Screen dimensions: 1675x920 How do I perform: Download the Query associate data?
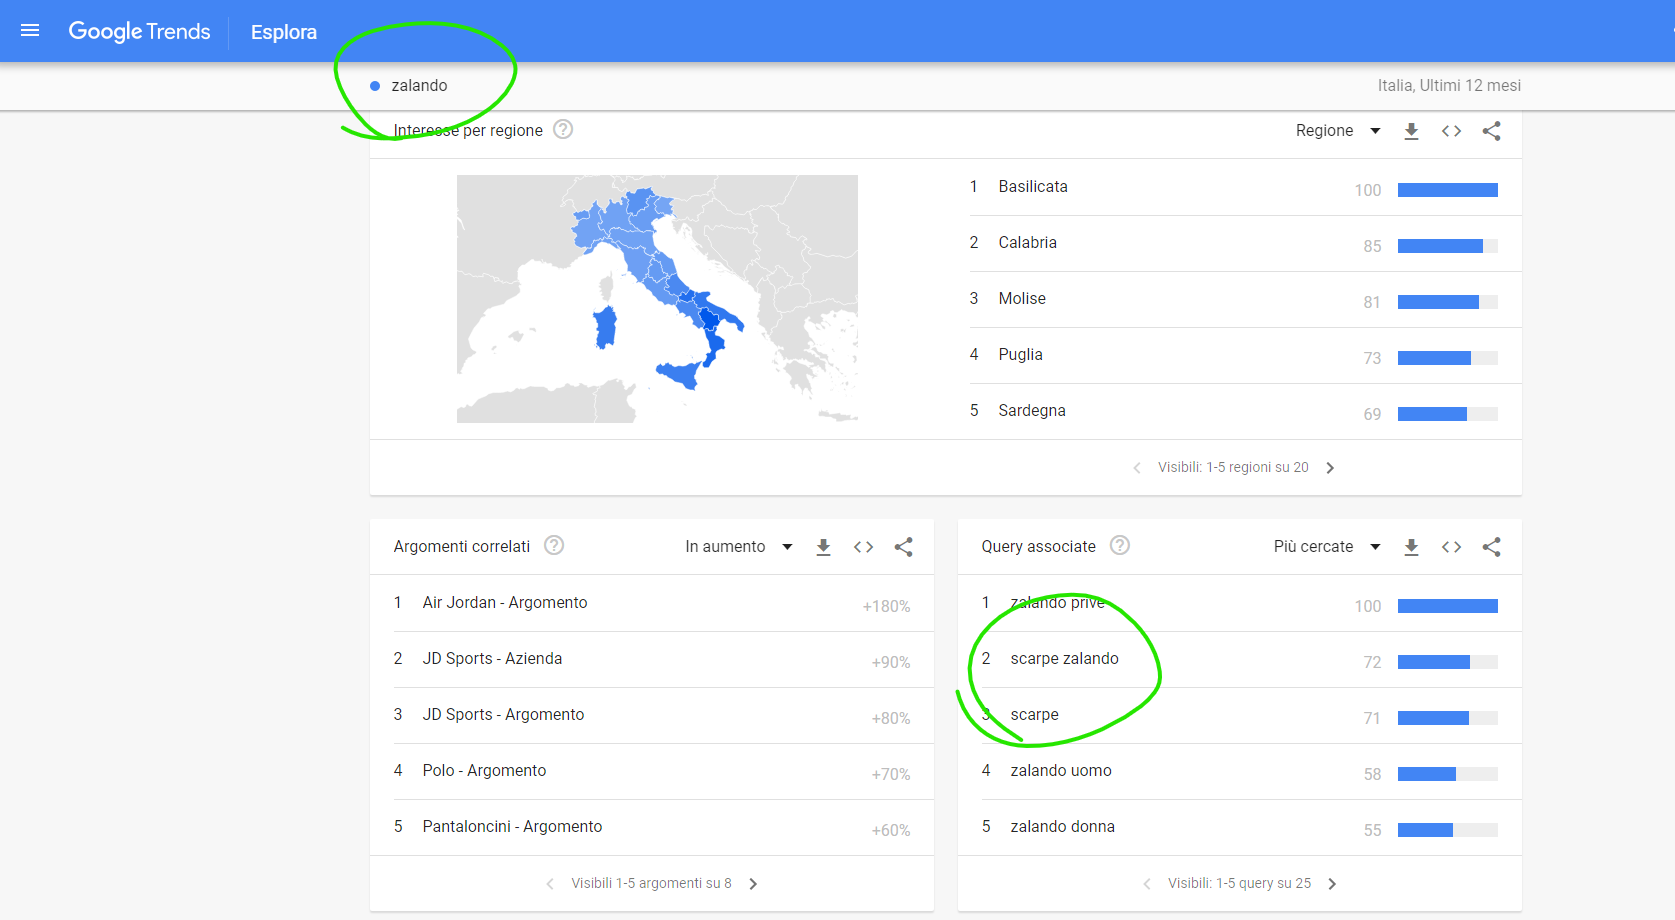tap(1411, 547)
